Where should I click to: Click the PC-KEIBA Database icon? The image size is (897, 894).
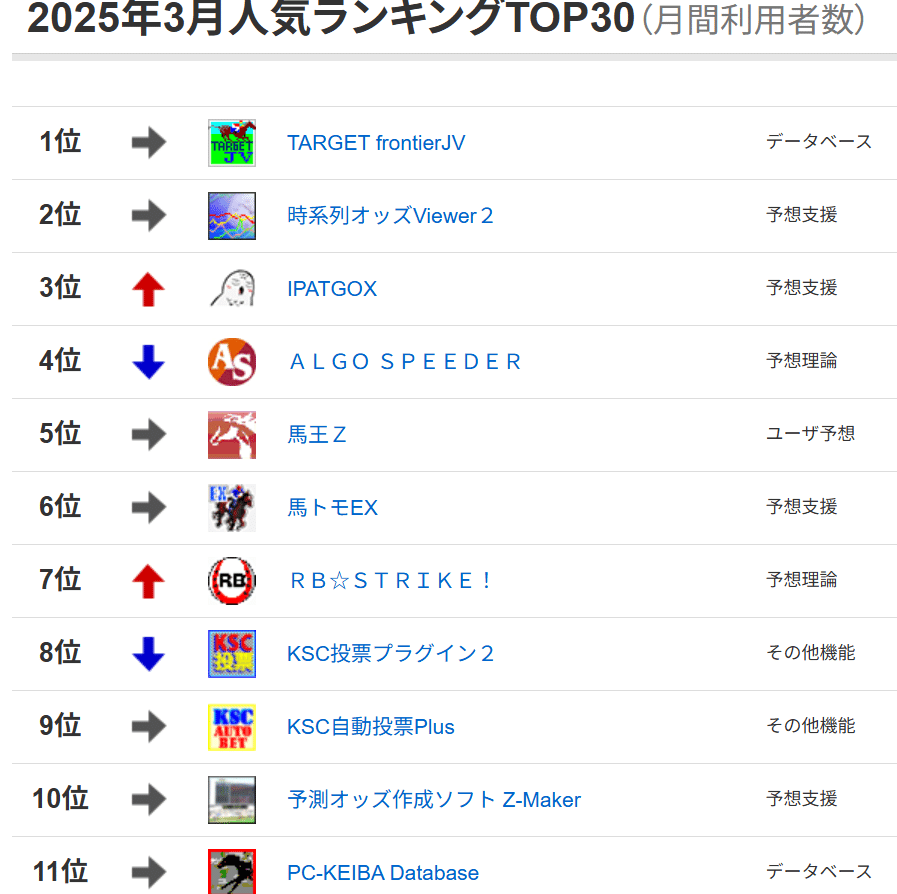coord(231,872)
